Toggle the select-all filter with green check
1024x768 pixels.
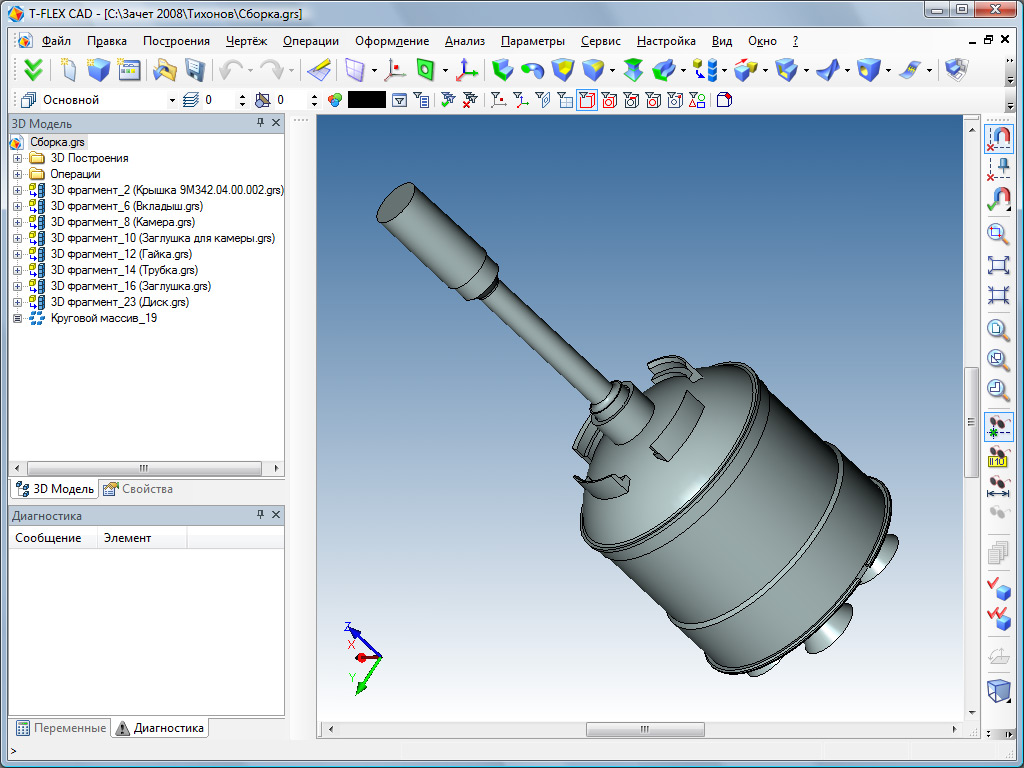pos(447,100)
